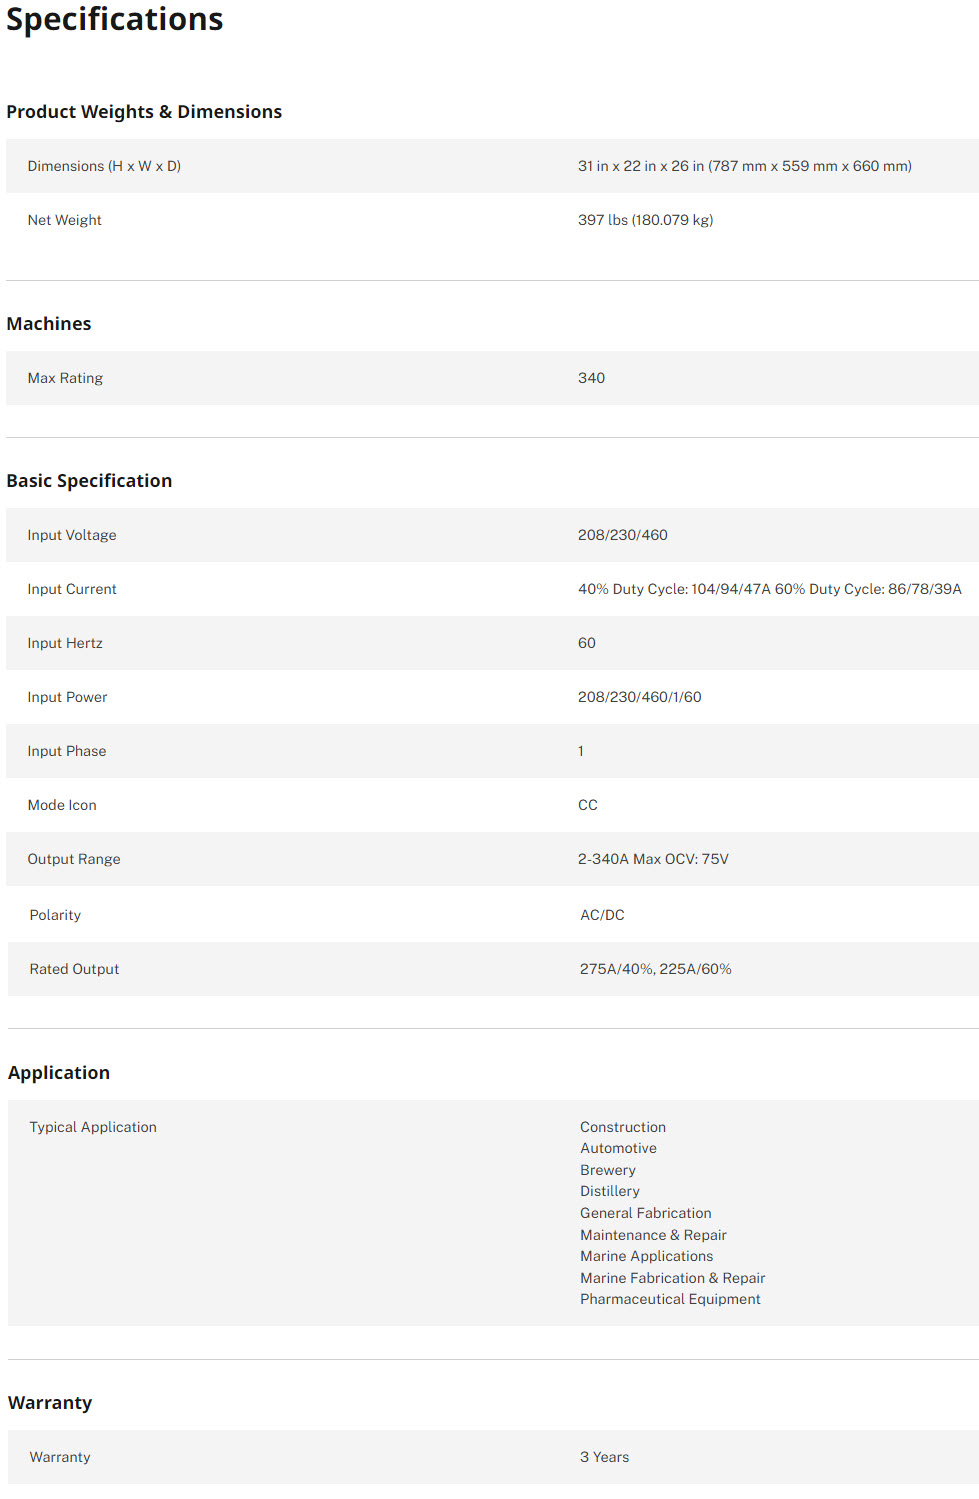
Task: Click the Machines section heading
Action: (49, 324)
